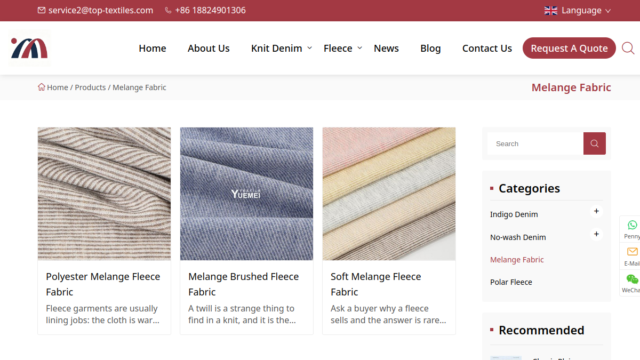This screenshot has height=360, width=640.
Task: Open the Soft Melange Fleece Fabric title
Action: coord(376,284)
